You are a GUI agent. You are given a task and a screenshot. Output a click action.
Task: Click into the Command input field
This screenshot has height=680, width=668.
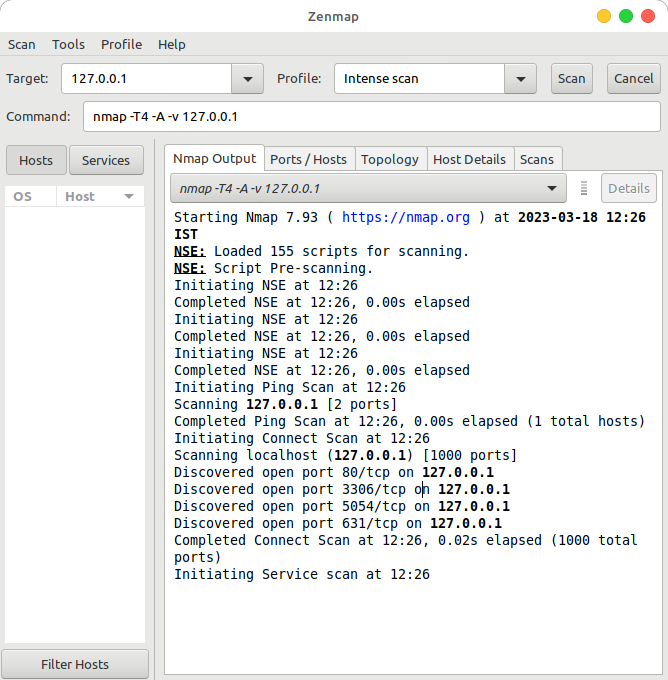[370, 116]
